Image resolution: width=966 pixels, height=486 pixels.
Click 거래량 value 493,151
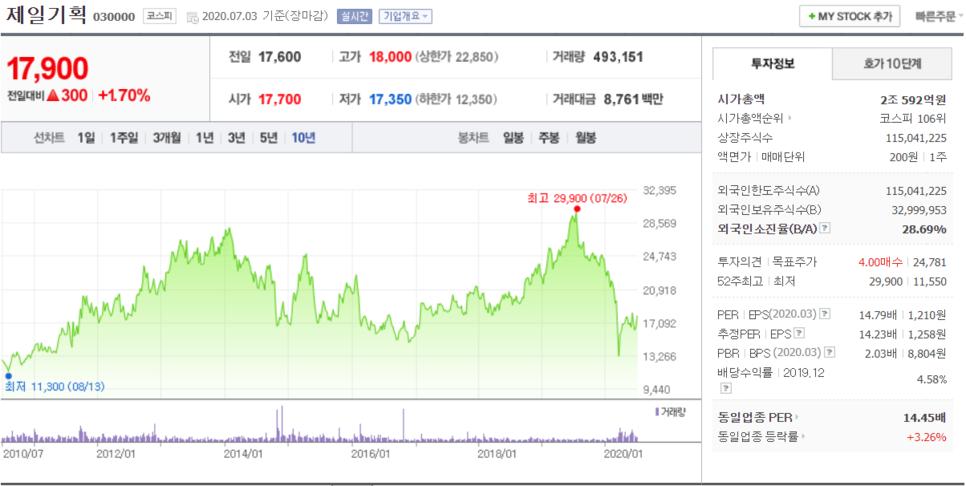click(618, 57)
